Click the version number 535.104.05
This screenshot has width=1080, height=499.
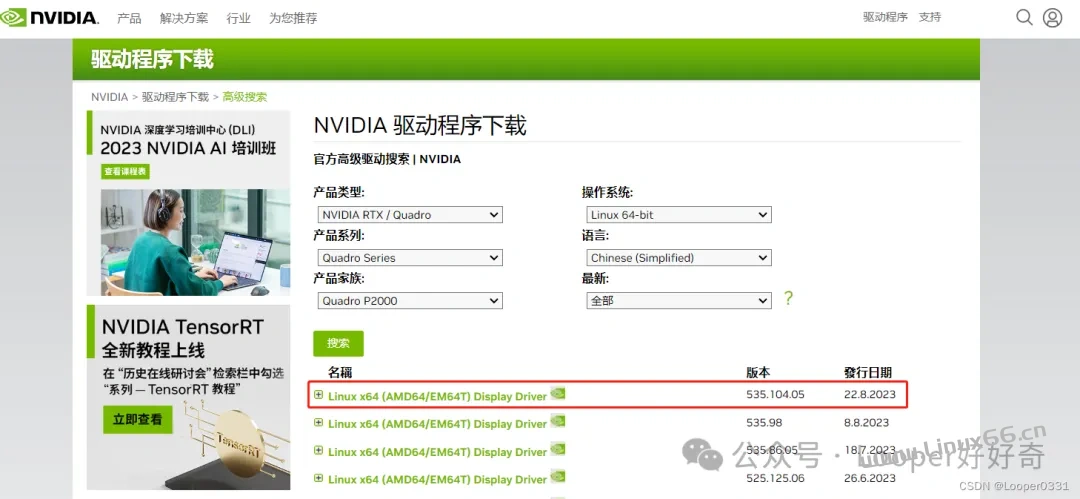(x=776, y=394)
